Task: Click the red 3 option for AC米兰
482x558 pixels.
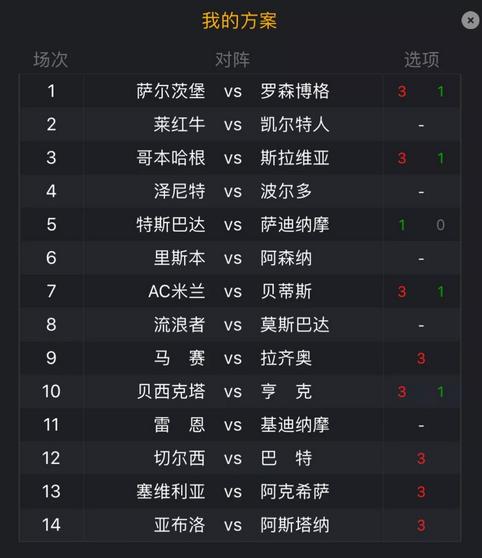Action: tap(402, 292)
